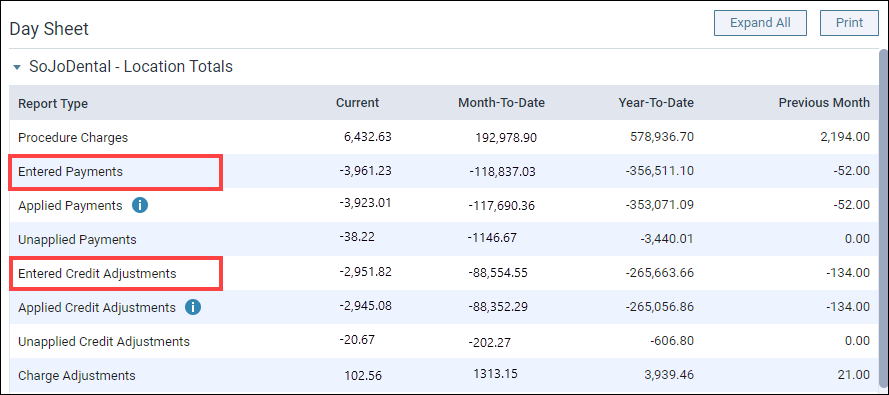Screen dimensions: 889x395
Task: Collapse the SoJoDental Location Totals section
Action: pyautogui.click(x=18, y=67)
